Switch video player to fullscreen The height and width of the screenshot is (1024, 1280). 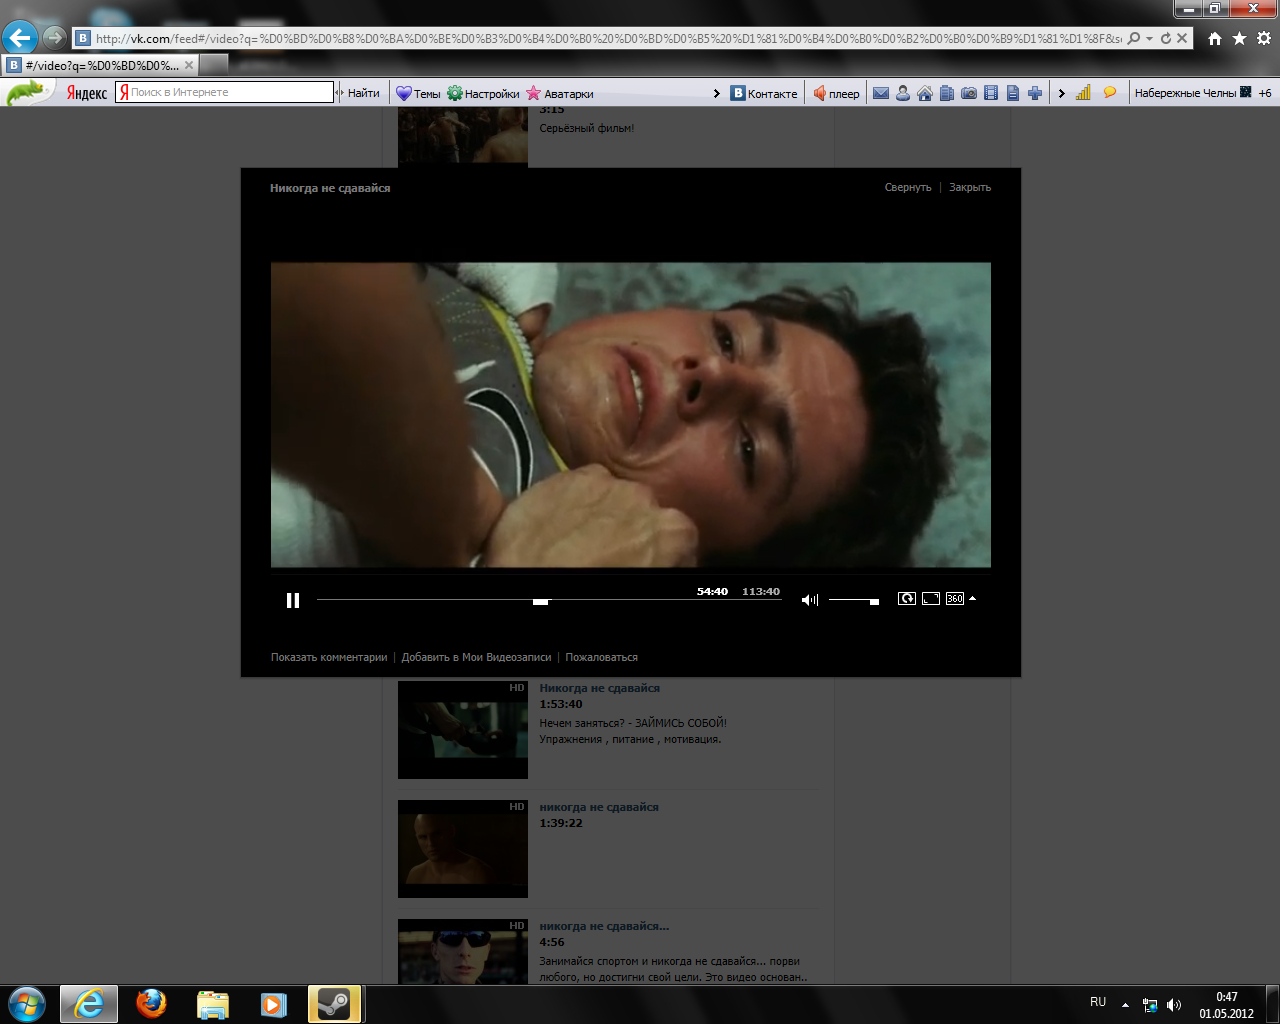point(931,598)
